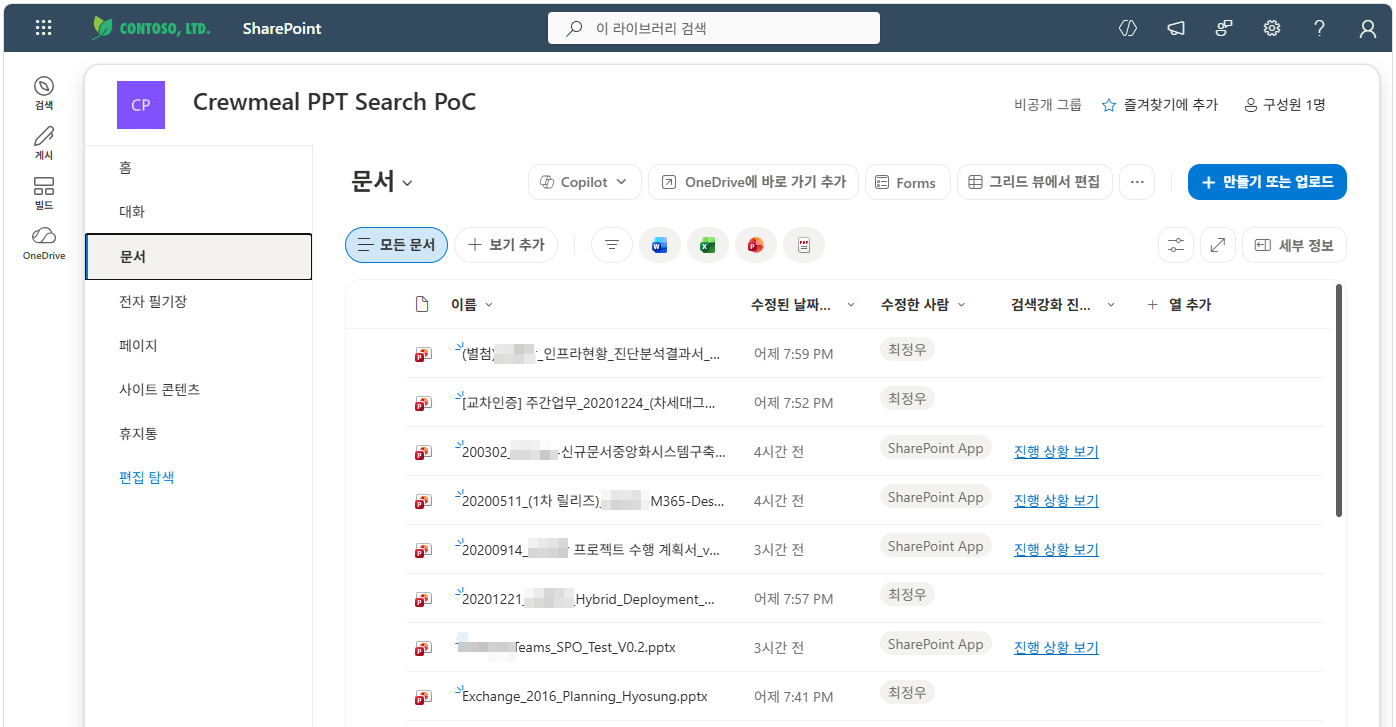This screenshot has height=727, width=1396.
Task: Click 진행 상황 보기 link for Teams_SPO_Test_V0.2.pptx
Action: [1056, 647]
